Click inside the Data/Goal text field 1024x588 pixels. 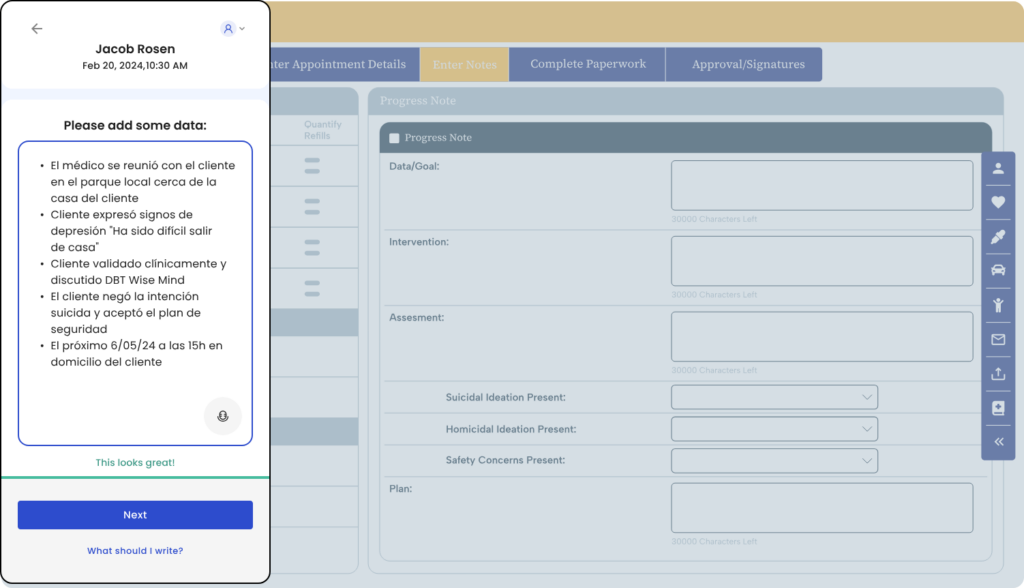[x=821, y=184]
